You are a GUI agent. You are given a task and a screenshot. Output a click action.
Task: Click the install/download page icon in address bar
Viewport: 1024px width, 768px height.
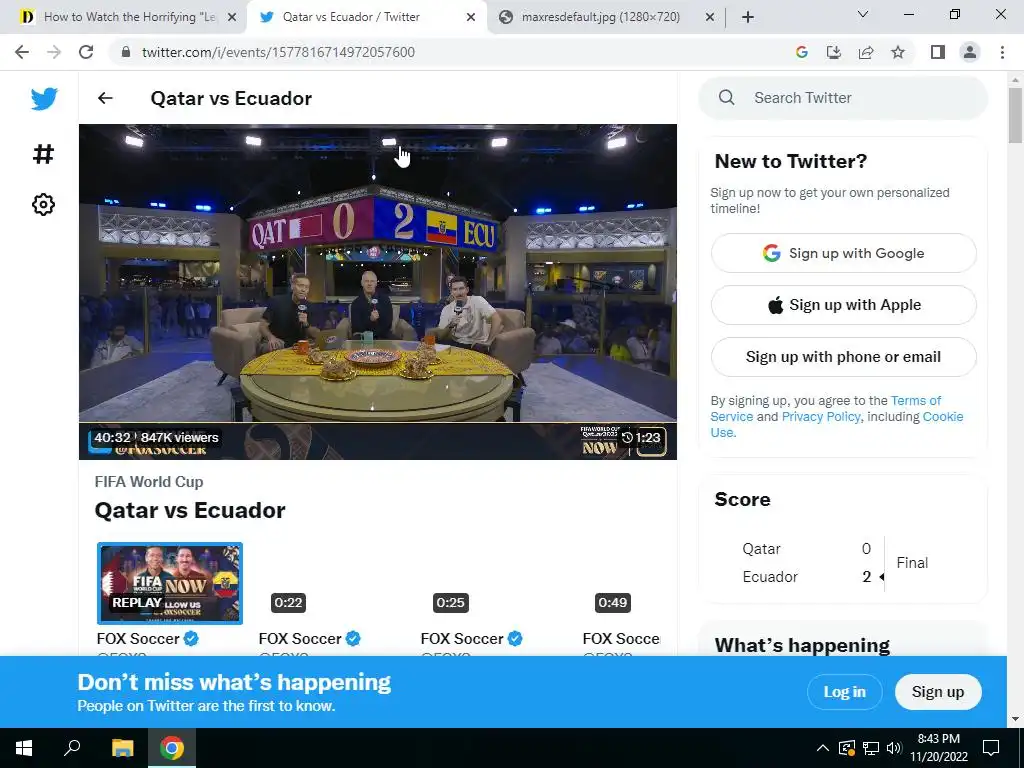834,52
